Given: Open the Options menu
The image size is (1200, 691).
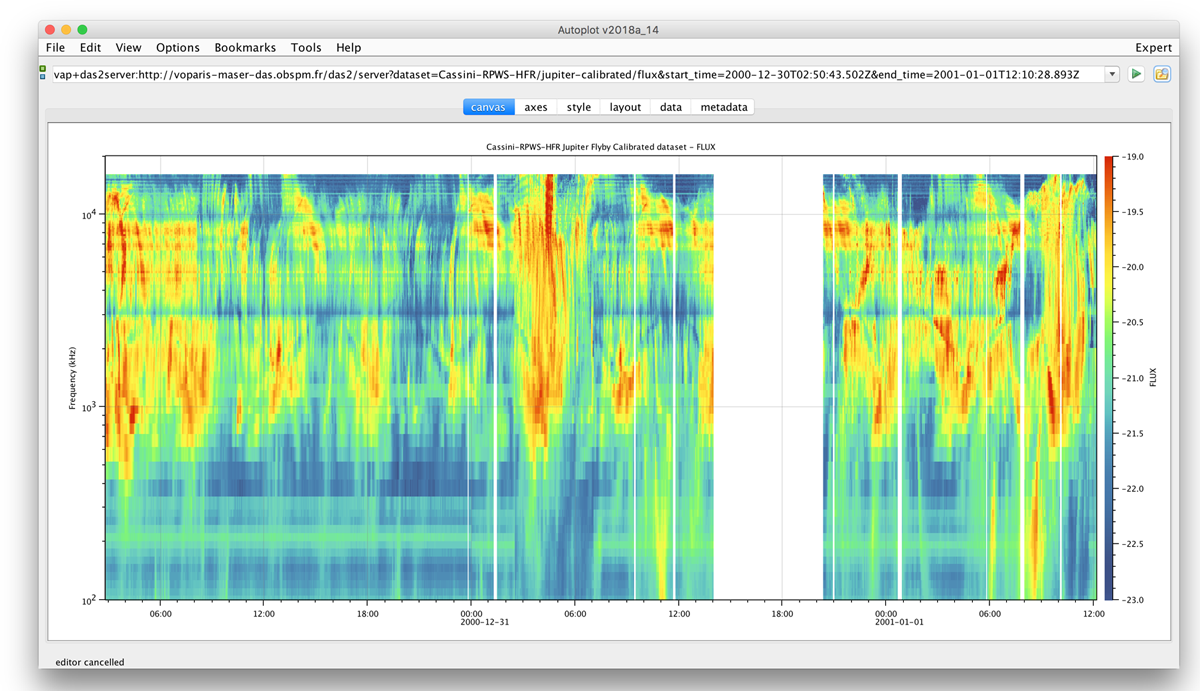Looking at the screenshot, I should 178,47.
